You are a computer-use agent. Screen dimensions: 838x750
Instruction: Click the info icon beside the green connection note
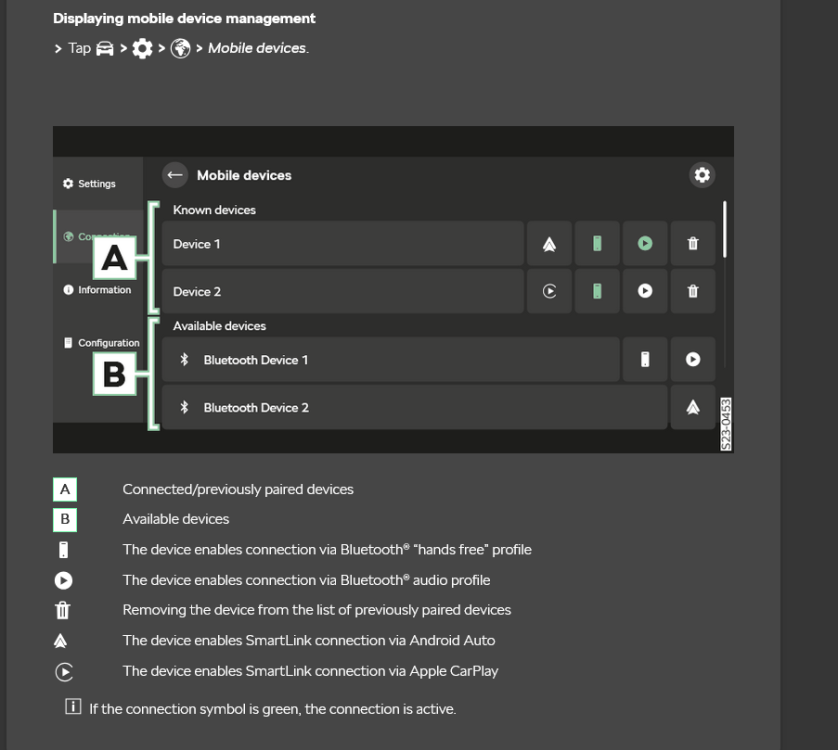73,706
